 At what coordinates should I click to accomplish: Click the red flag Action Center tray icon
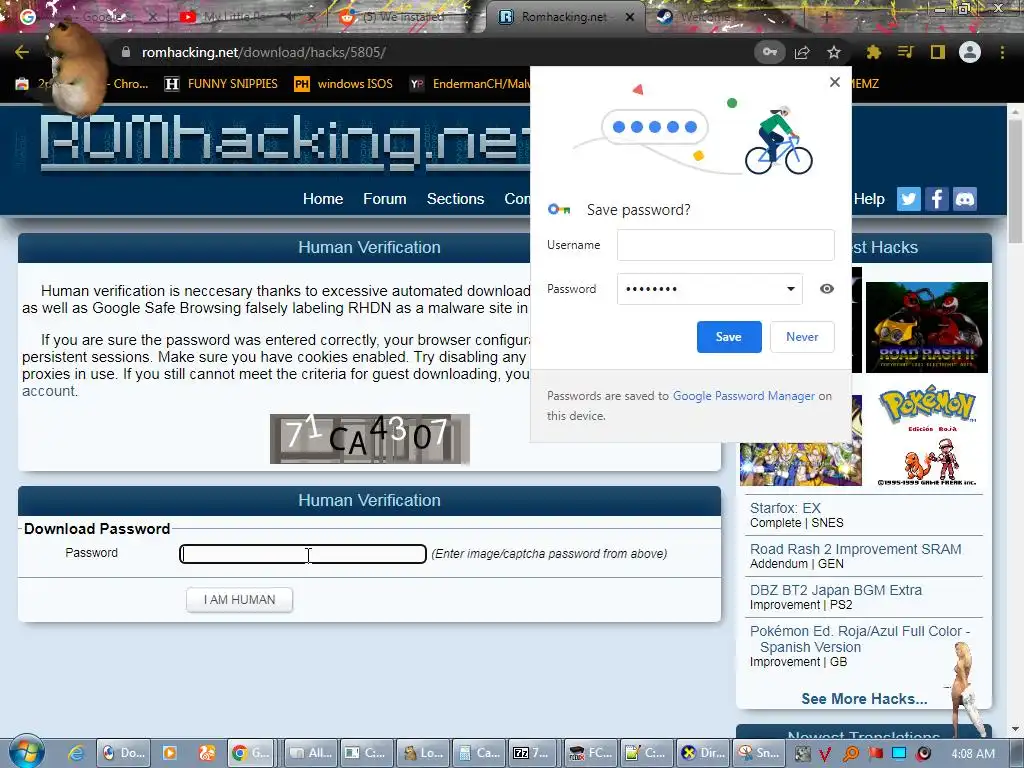click(875, 754)
